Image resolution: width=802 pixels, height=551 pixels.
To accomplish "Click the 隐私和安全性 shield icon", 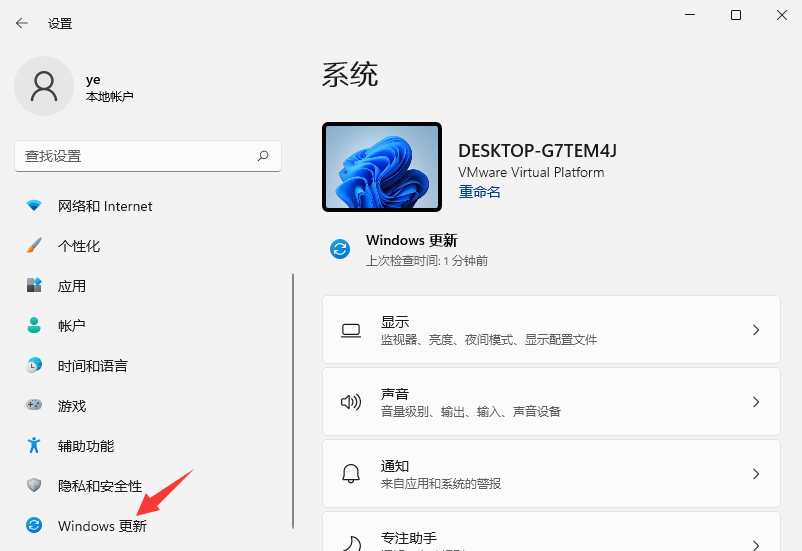I will coord(34,486).
